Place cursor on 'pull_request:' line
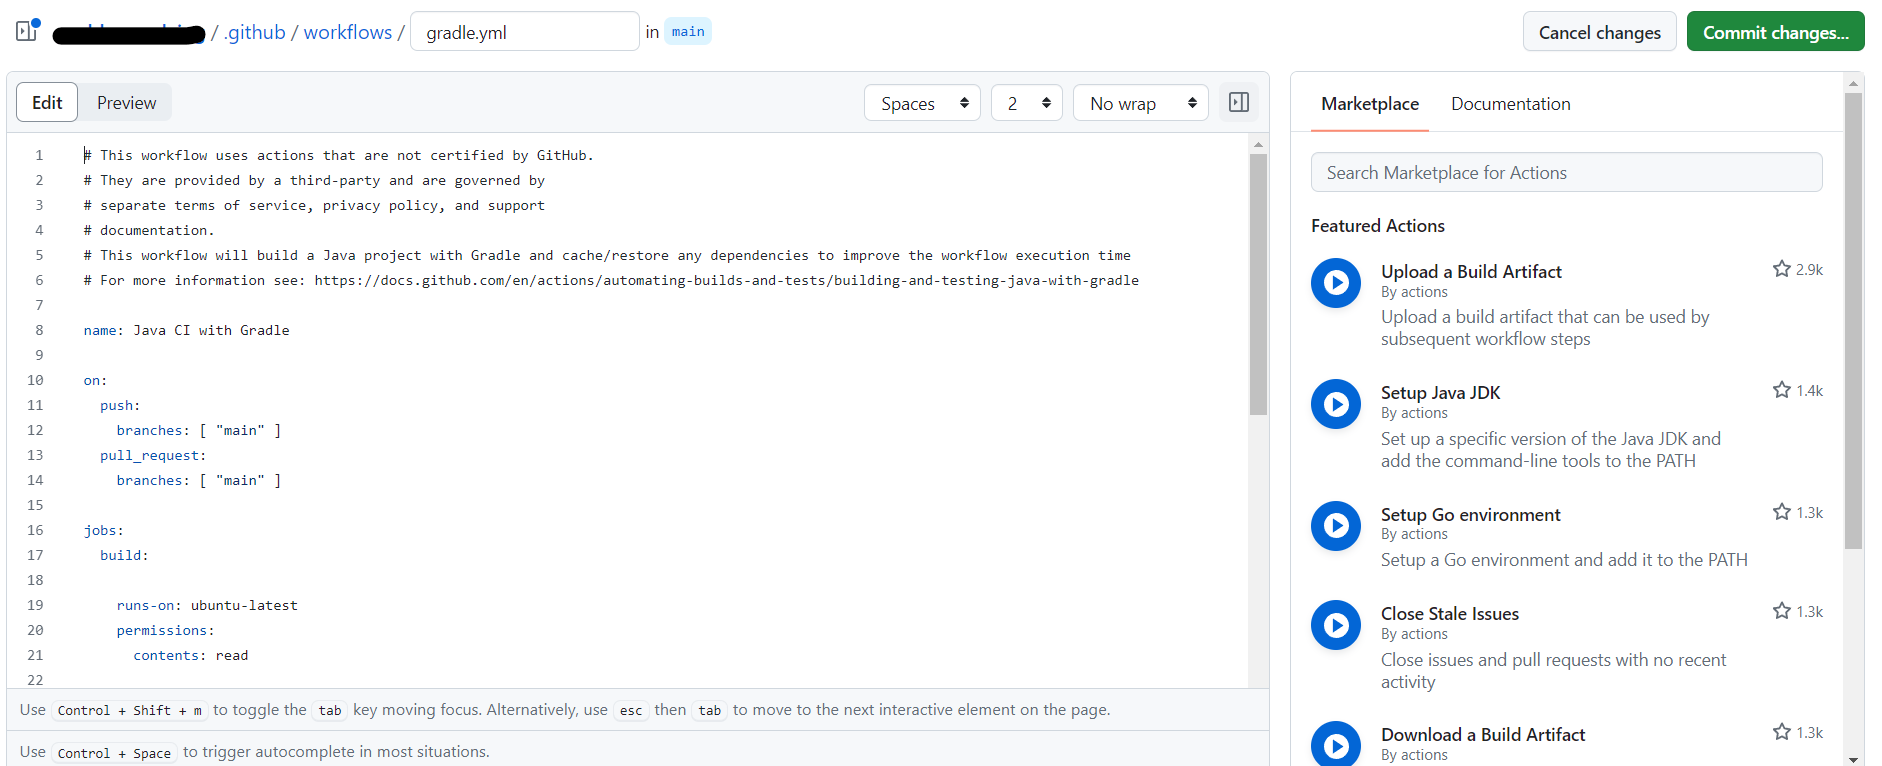Screen dimensions: 1882x766 tap(153, 455)
